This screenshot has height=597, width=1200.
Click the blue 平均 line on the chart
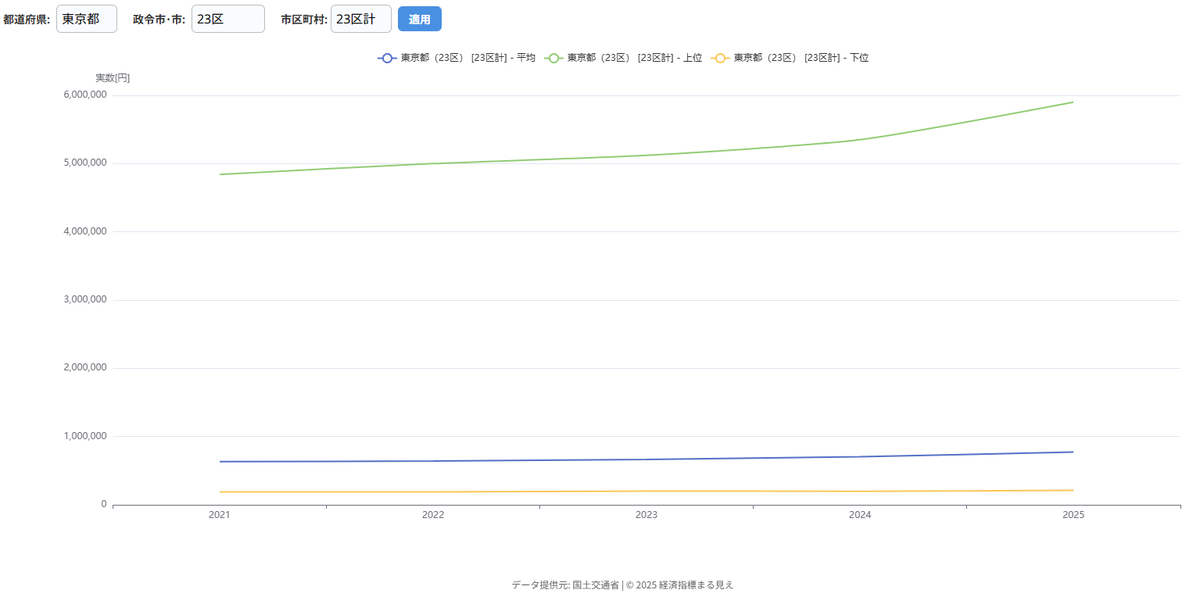pos(646,460)
